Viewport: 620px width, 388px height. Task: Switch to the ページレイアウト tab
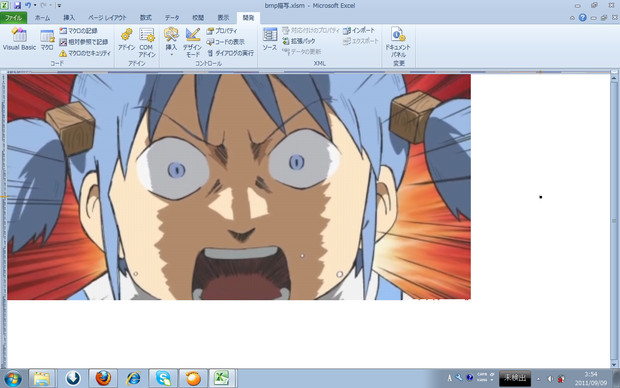coord(107,18)
